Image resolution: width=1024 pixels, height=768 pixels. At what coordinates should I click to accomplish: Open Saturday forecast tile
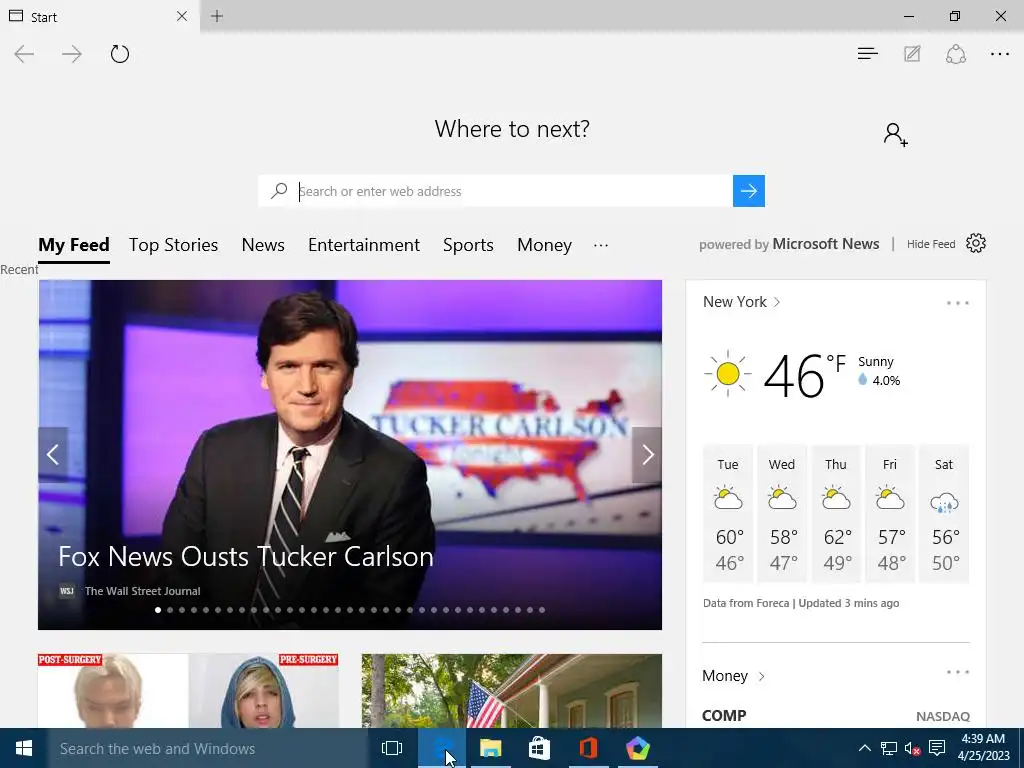(x=944, y=513)
